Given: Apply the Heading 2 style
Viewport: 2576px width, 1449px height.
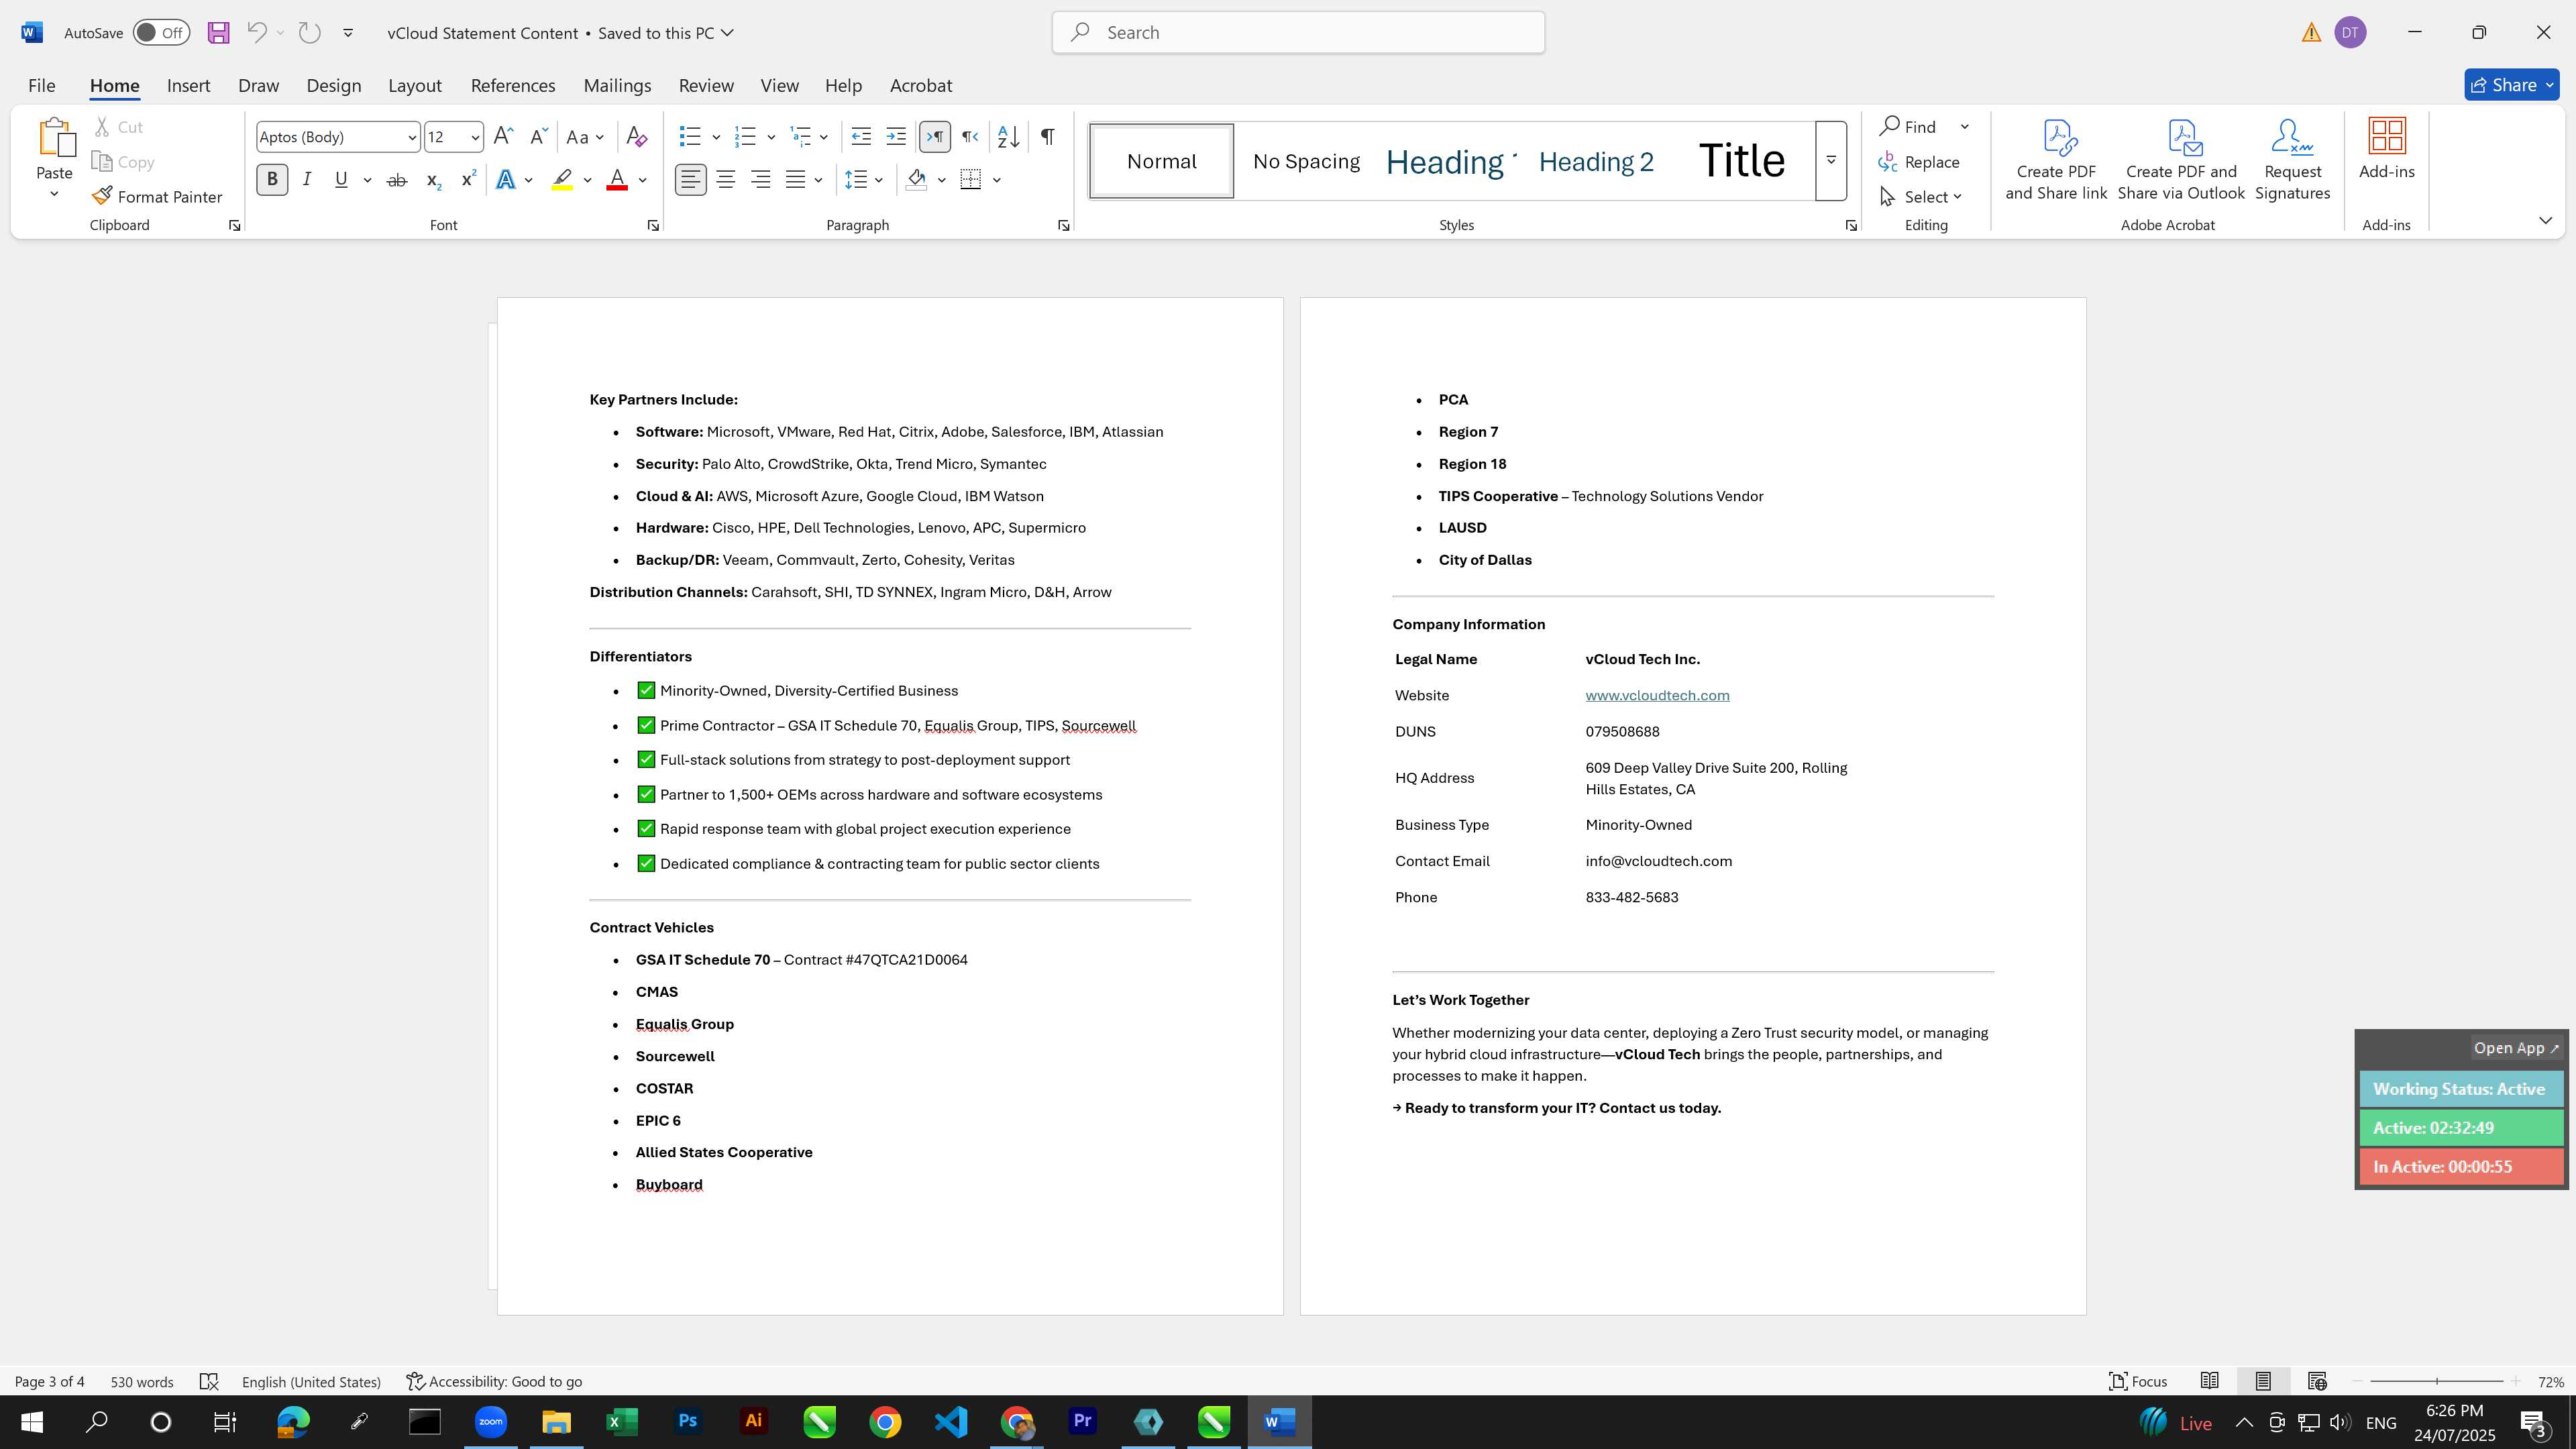Looking at the screenshot, I should (x=1596, y=161).
